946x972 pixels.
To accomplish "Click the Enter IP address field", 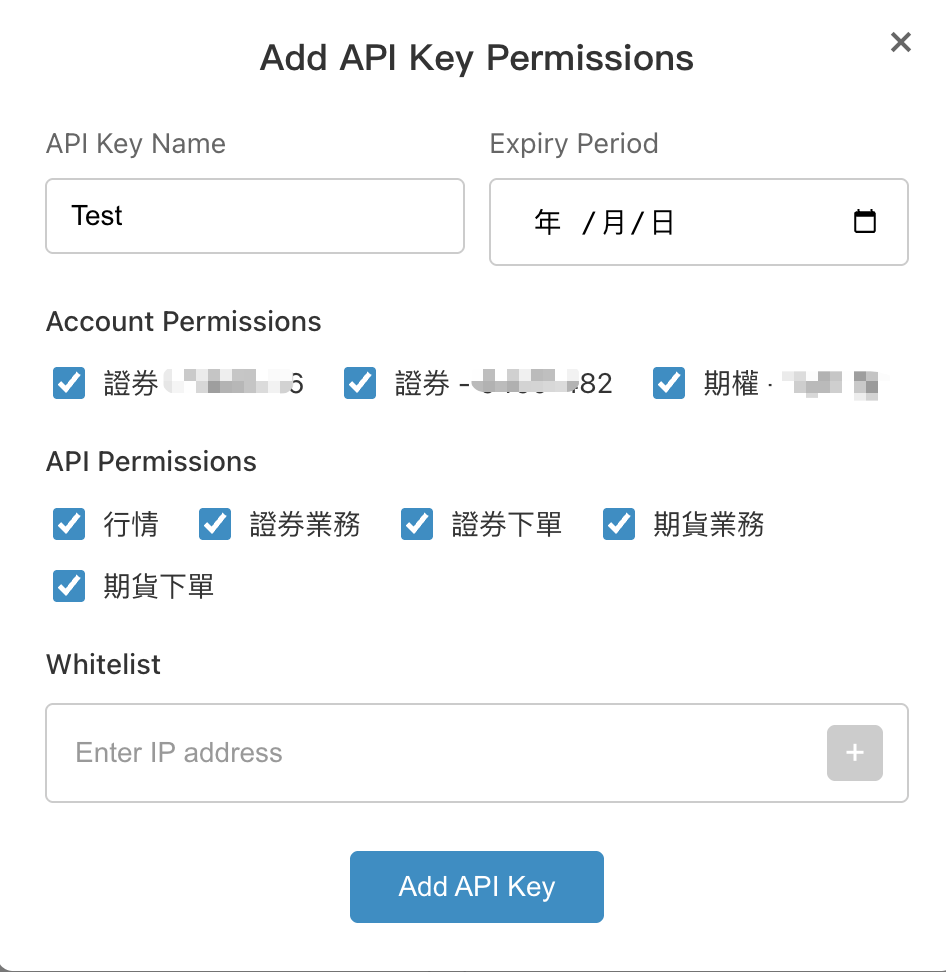I will tap(300, 753).
